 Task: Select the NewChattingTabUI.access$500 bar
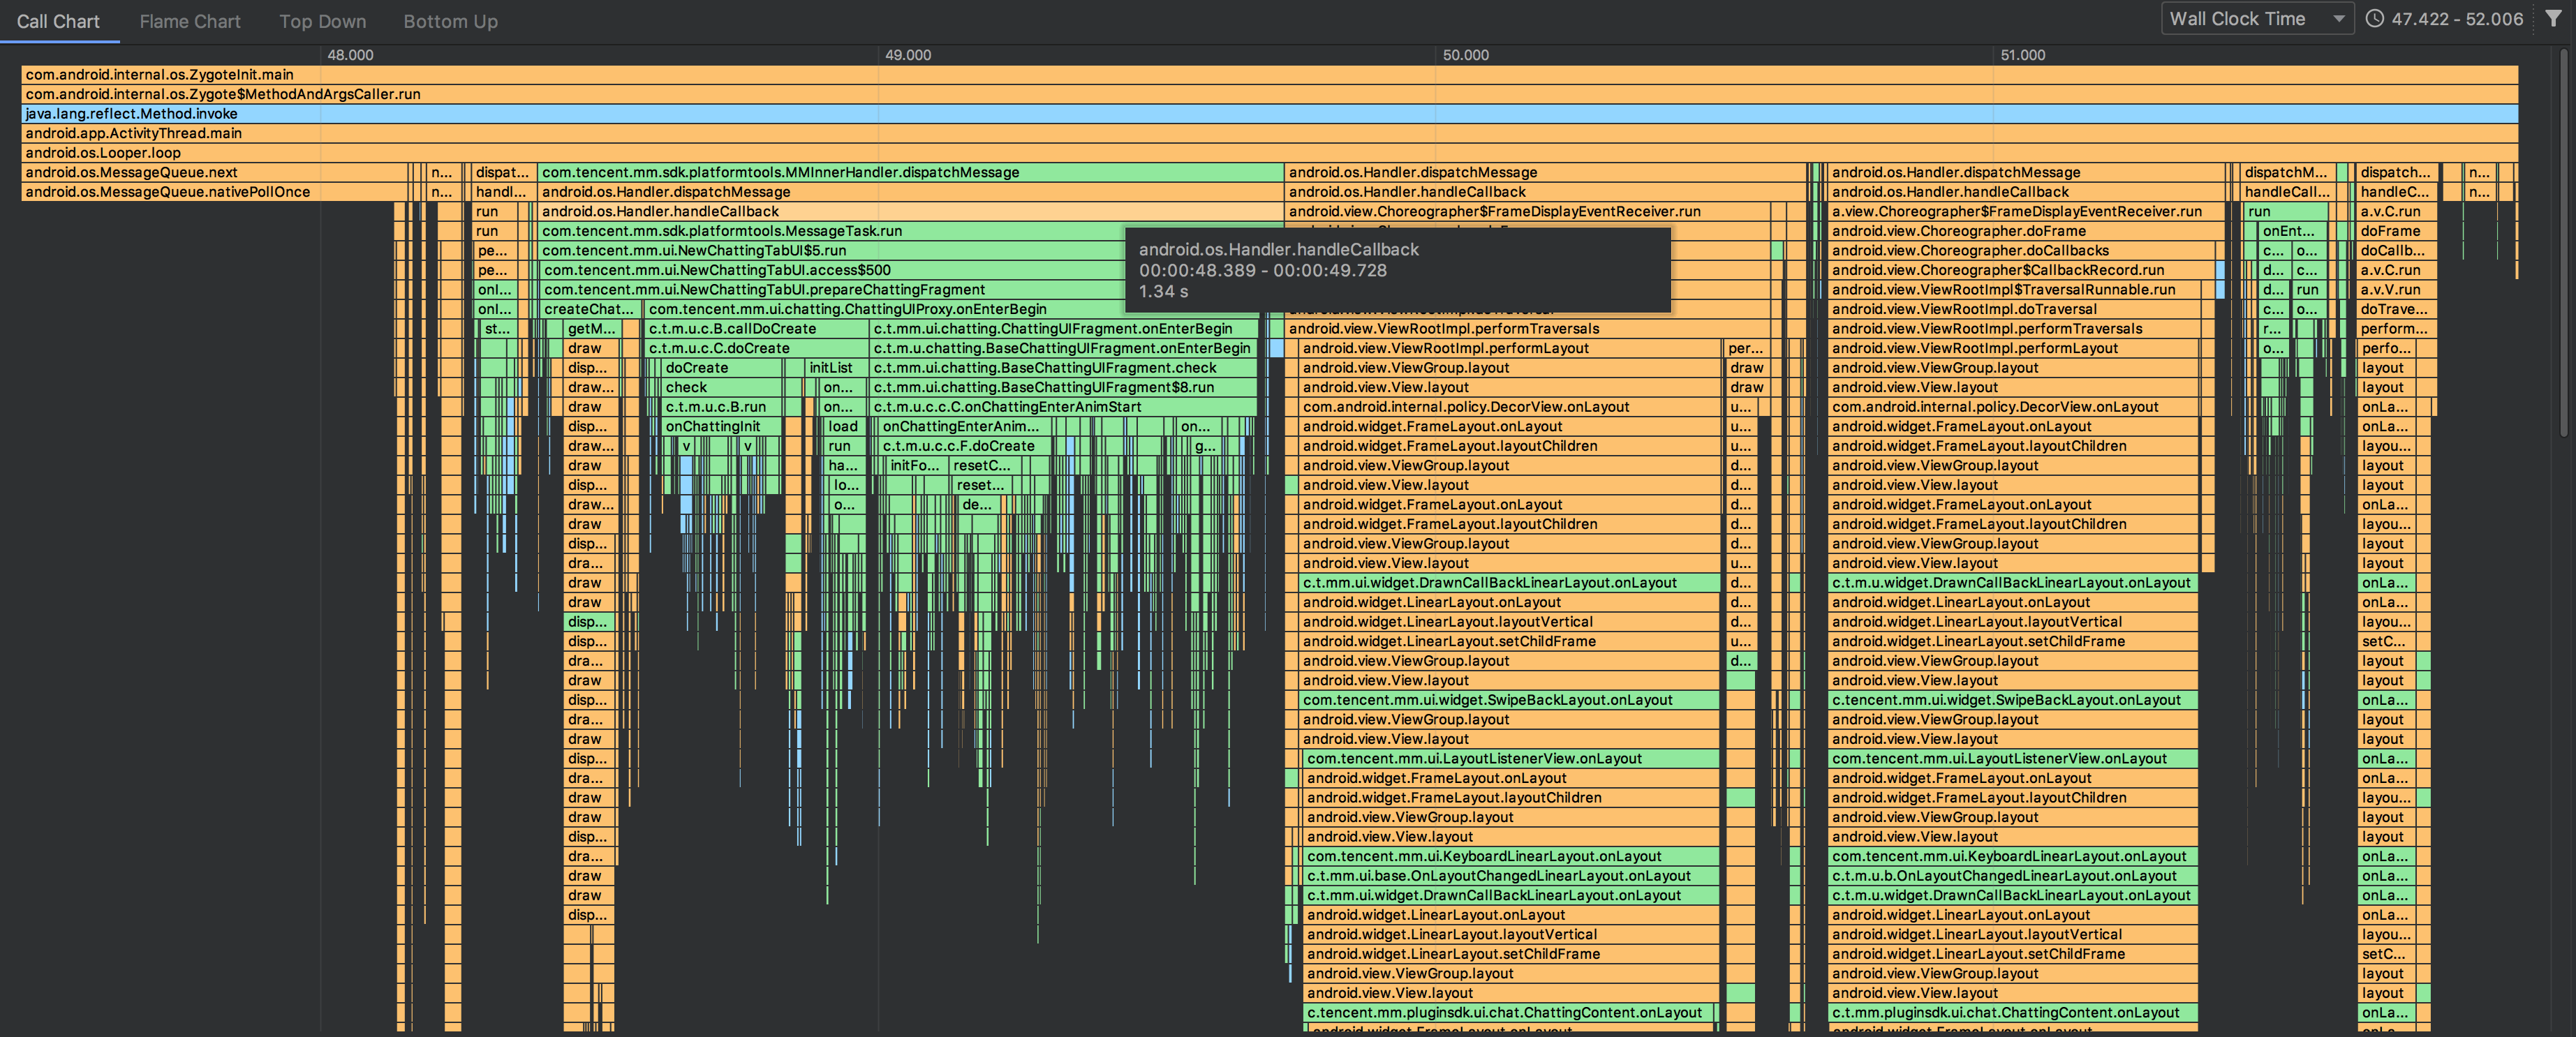[x=911, y=270]
